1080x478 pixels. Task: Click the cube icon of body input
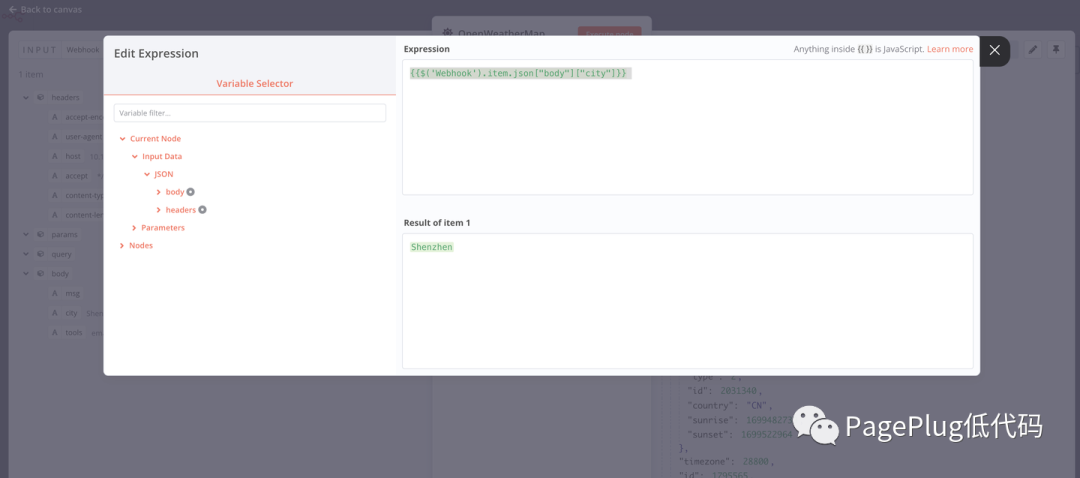point(41,273)
